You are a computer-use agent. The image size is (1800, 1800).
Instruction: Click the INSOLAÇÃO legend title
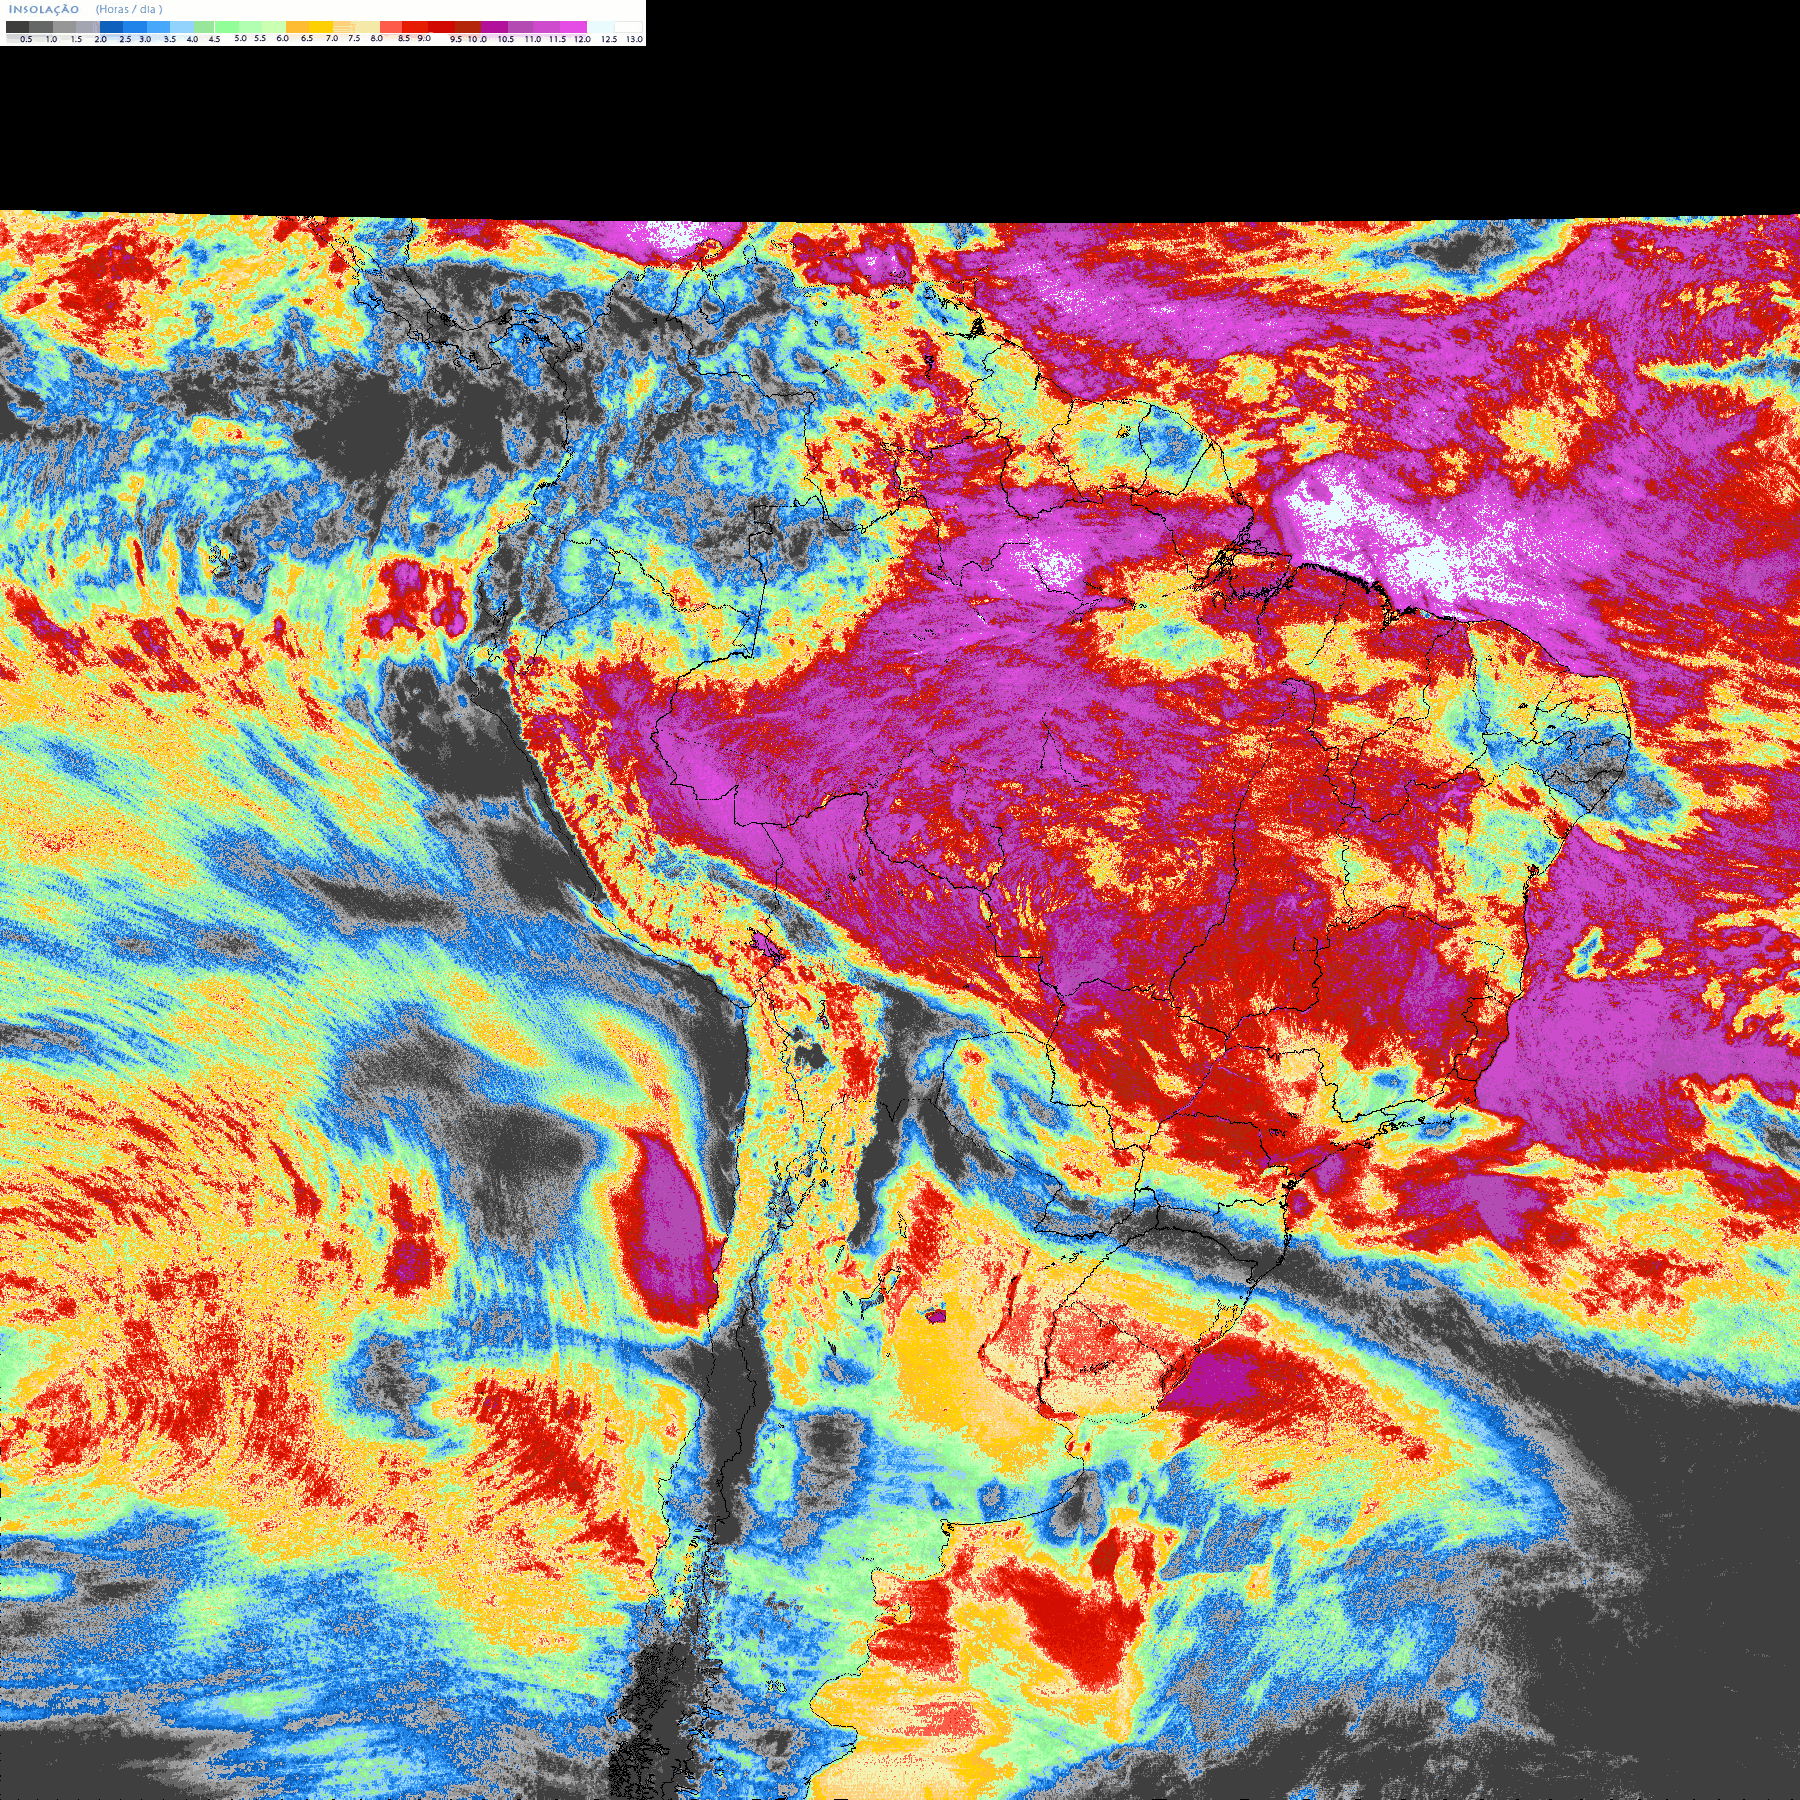pyautogui.click(x=44, y=9)
